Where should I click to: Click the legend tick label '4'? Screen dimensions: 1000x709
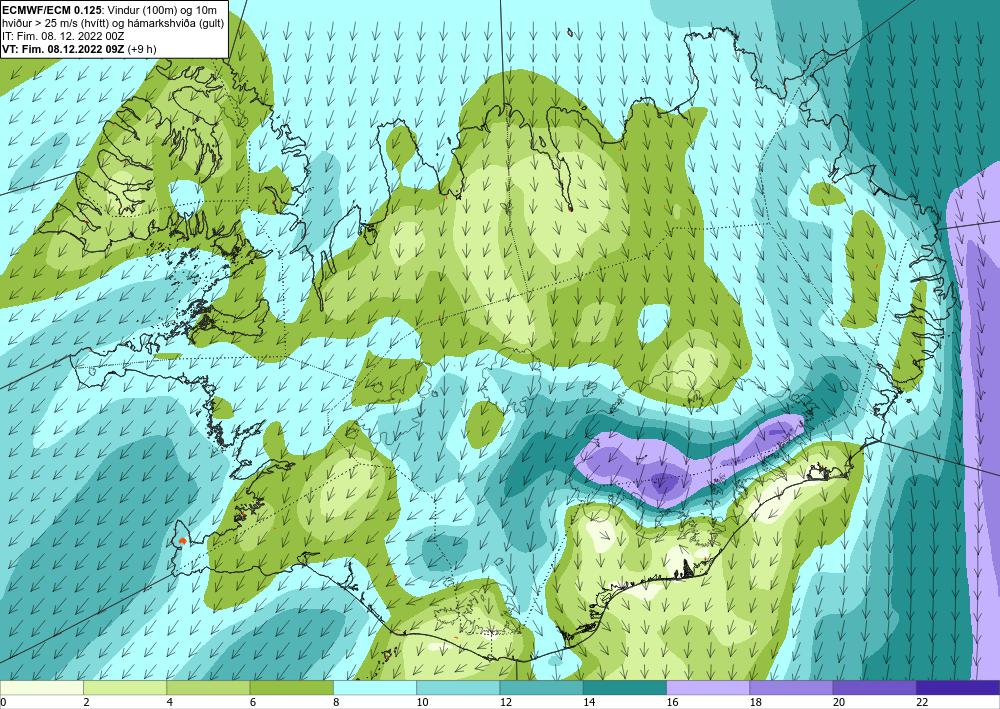point(170,702)
